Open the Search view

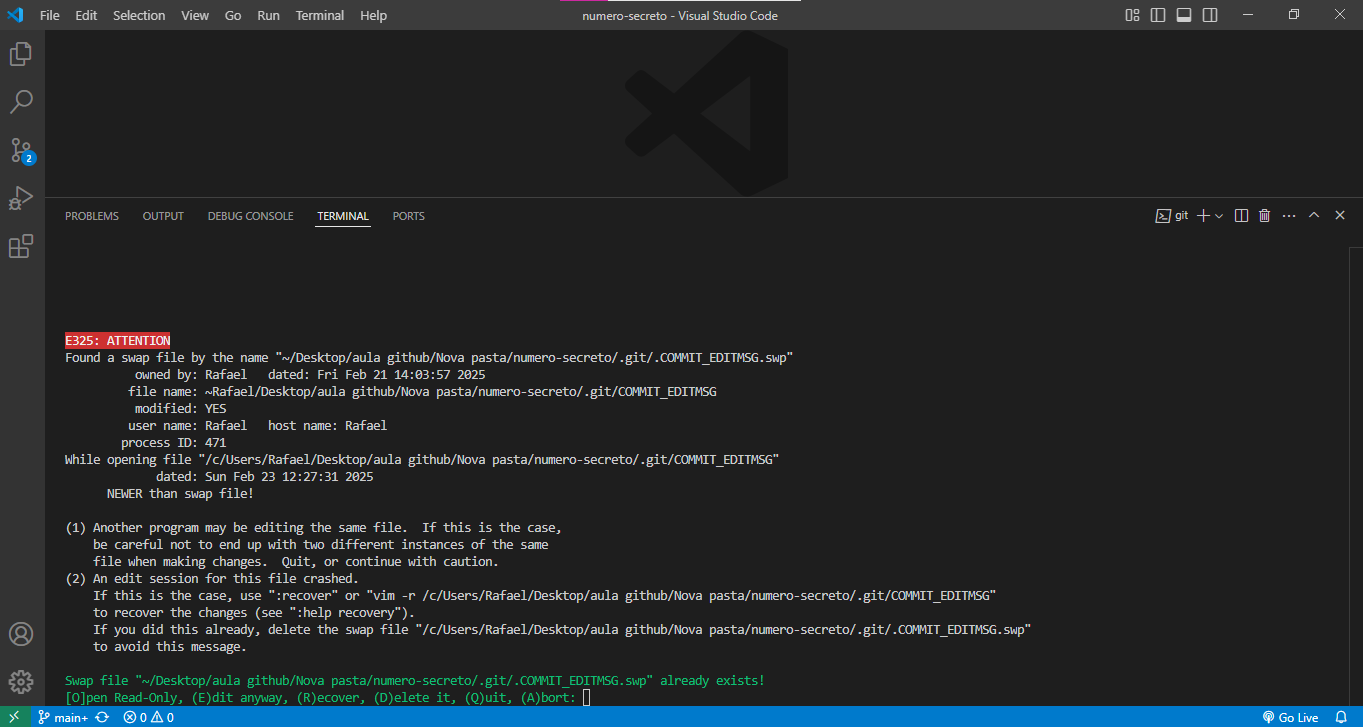[21, 102]
